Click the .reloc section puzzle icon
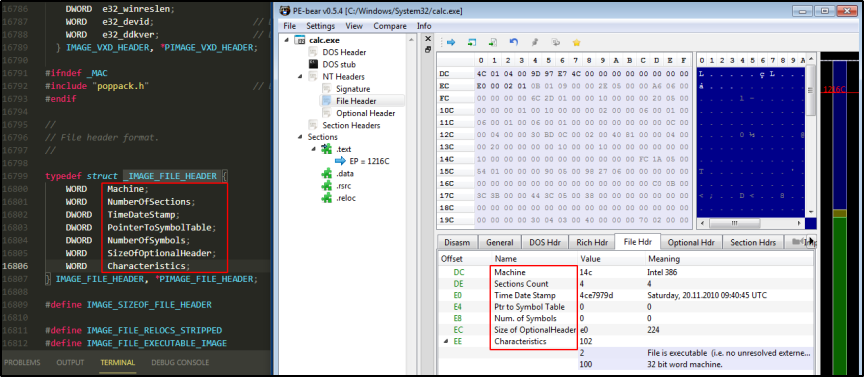 pos(327,197)
